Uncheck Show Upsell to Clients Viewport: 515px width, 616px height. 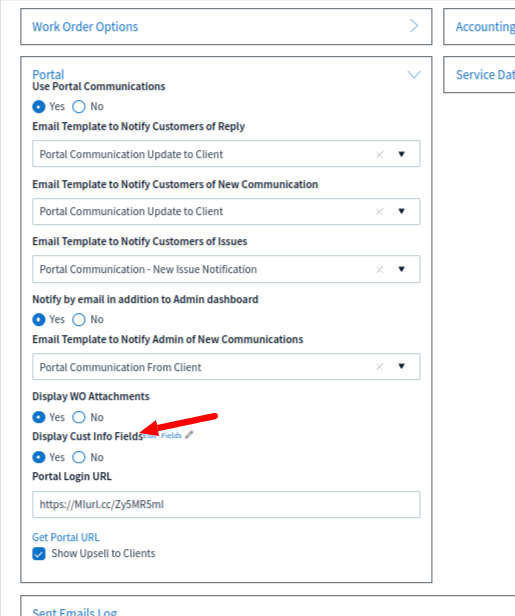pos(39,554)
